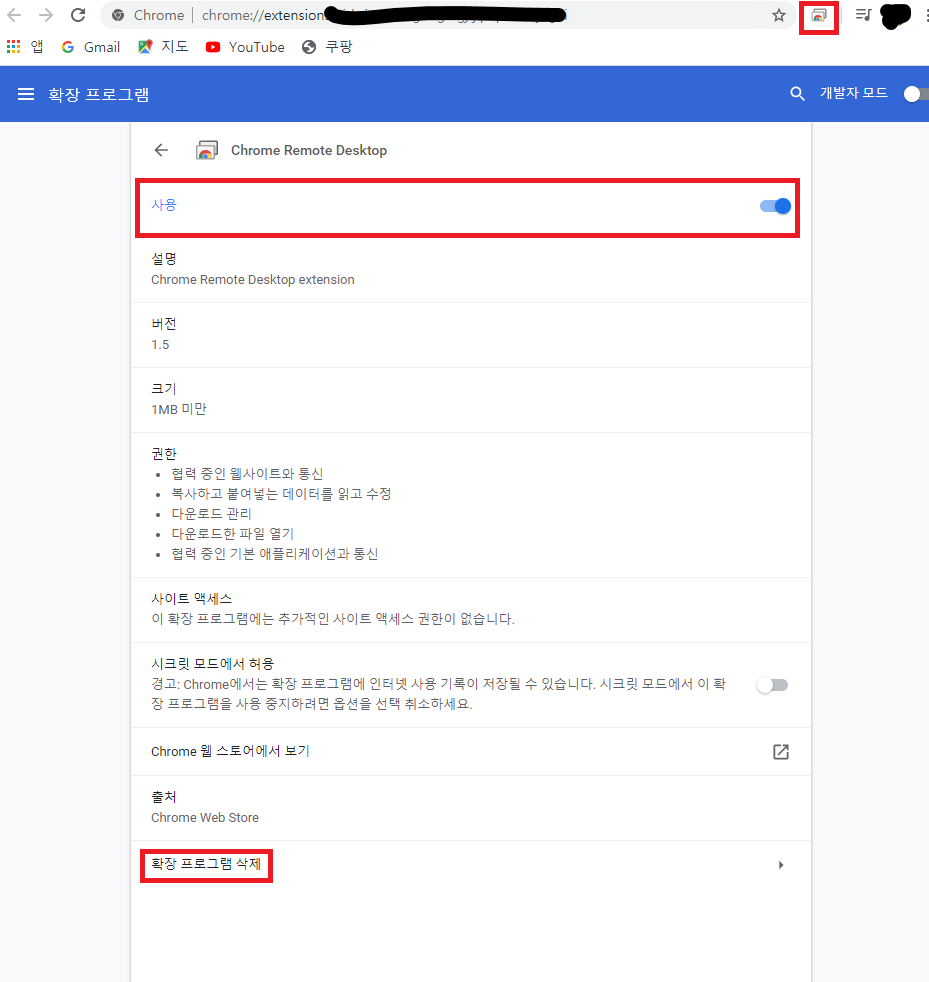Click the browser forward arrow
This screenshot has width=929, height=982.
[x=46, y=15]
